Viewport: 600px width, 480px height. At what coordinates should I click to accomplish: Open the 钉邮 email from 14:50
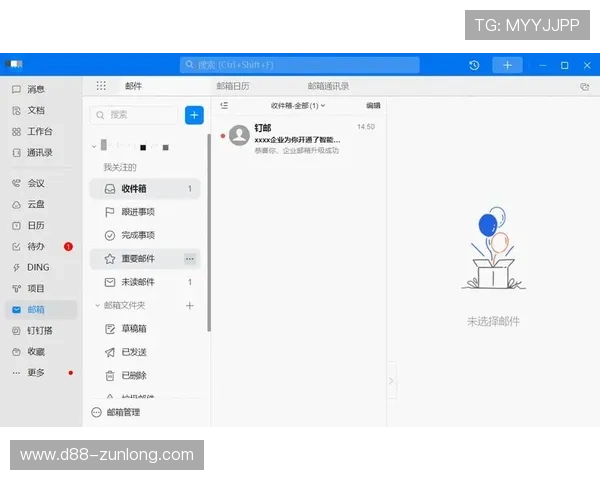298,138
